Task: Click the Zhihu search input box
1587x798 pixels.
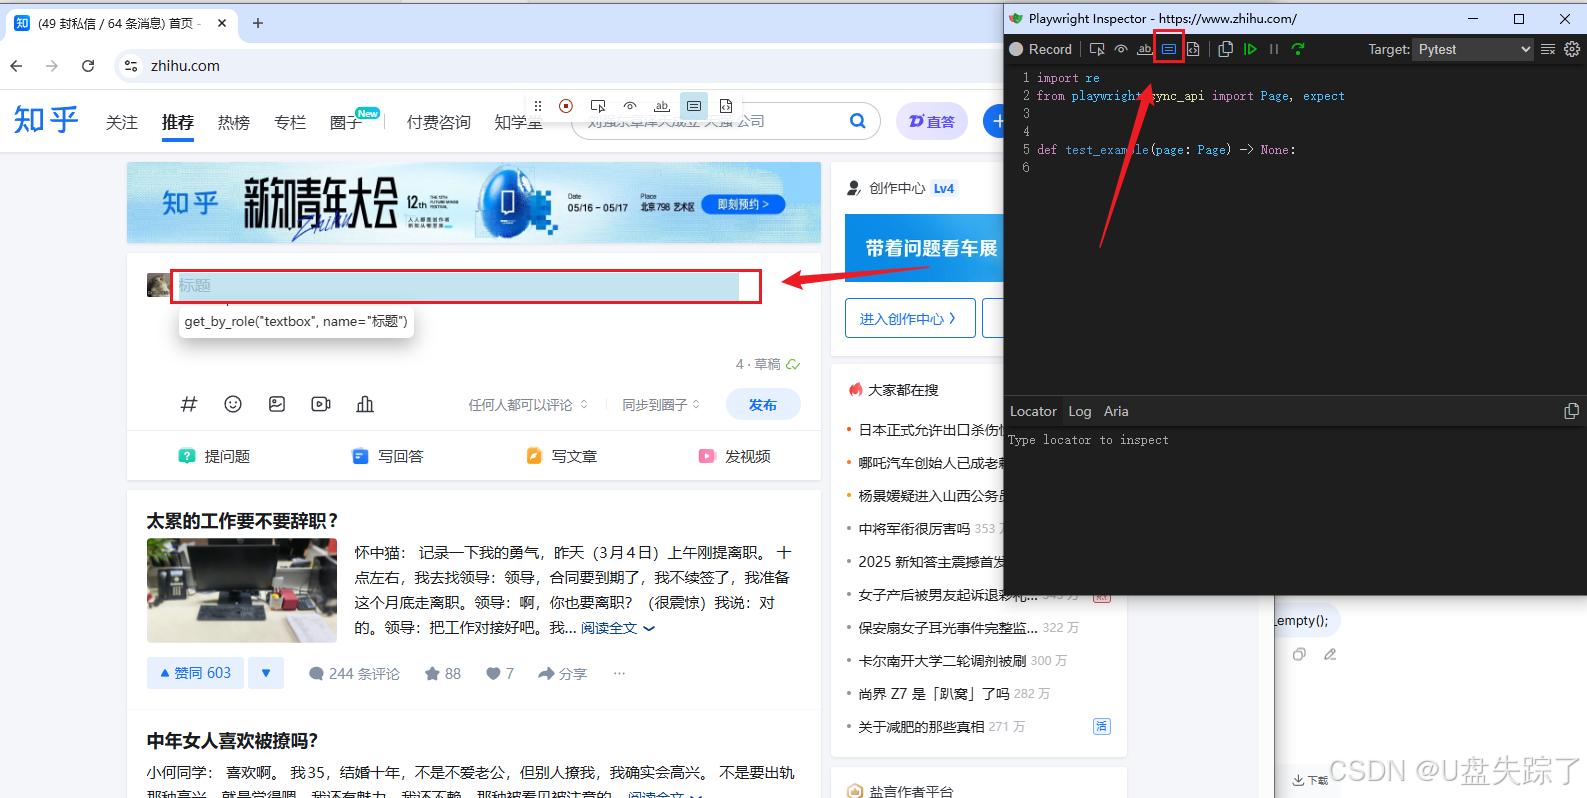Action: (x=710, y=121)
